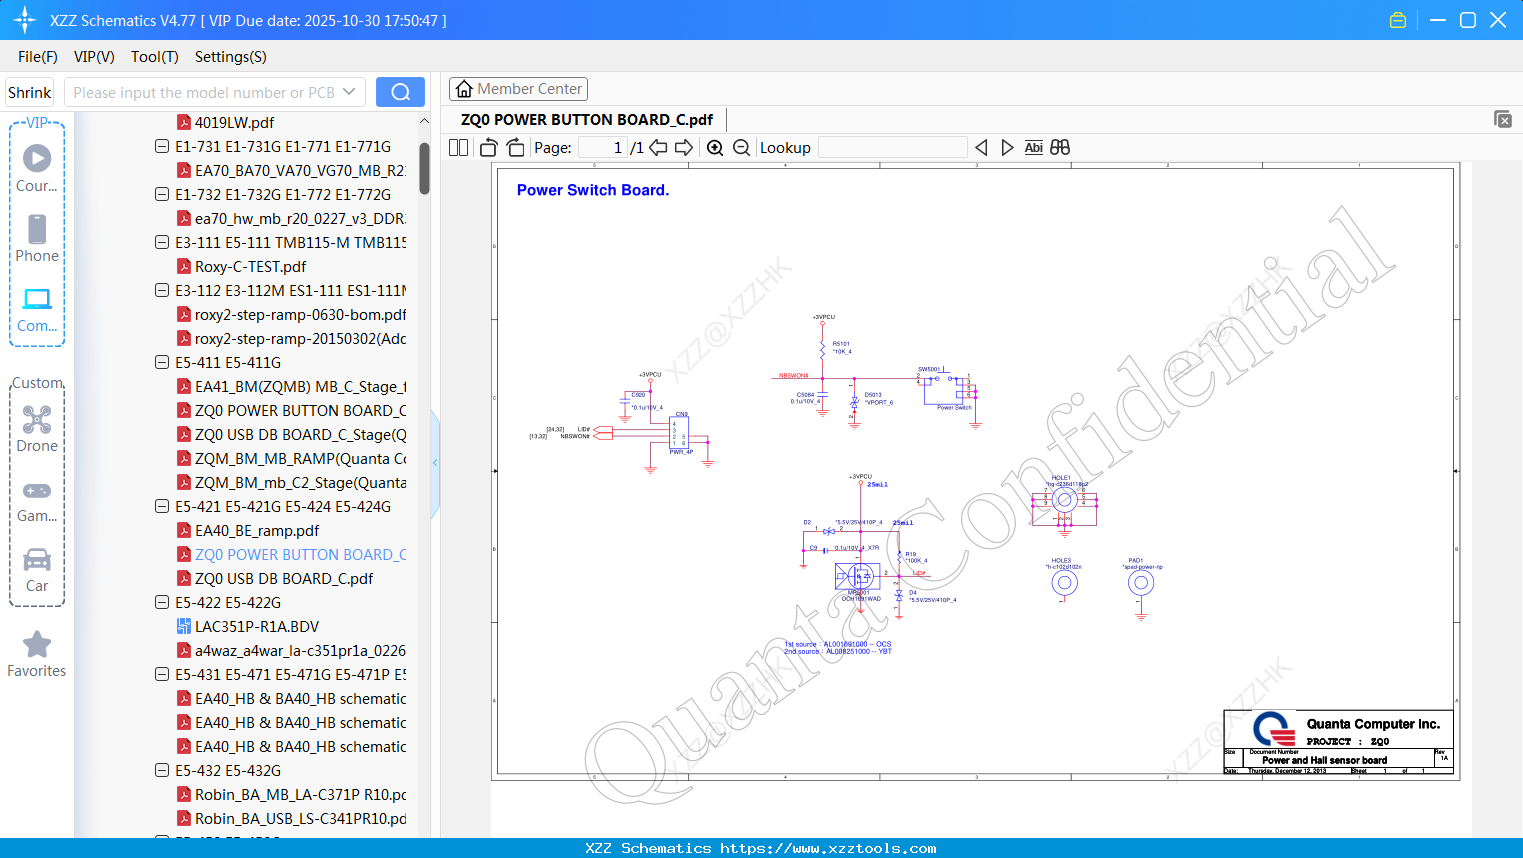Rotate the page clockwise
The image size is (1523, 858).
click(x=515, y=147)
